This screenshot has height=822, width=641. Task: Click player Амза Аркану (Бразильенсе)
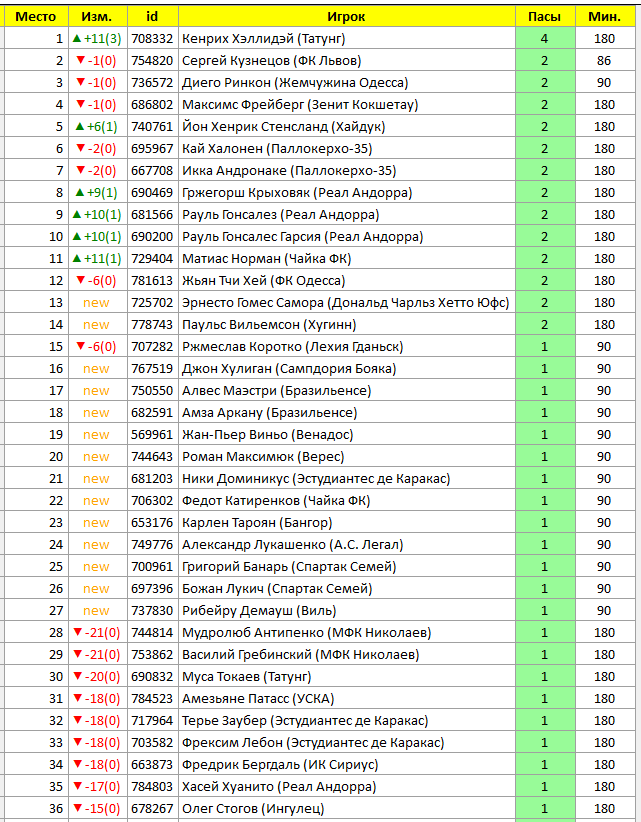(269, 413)
